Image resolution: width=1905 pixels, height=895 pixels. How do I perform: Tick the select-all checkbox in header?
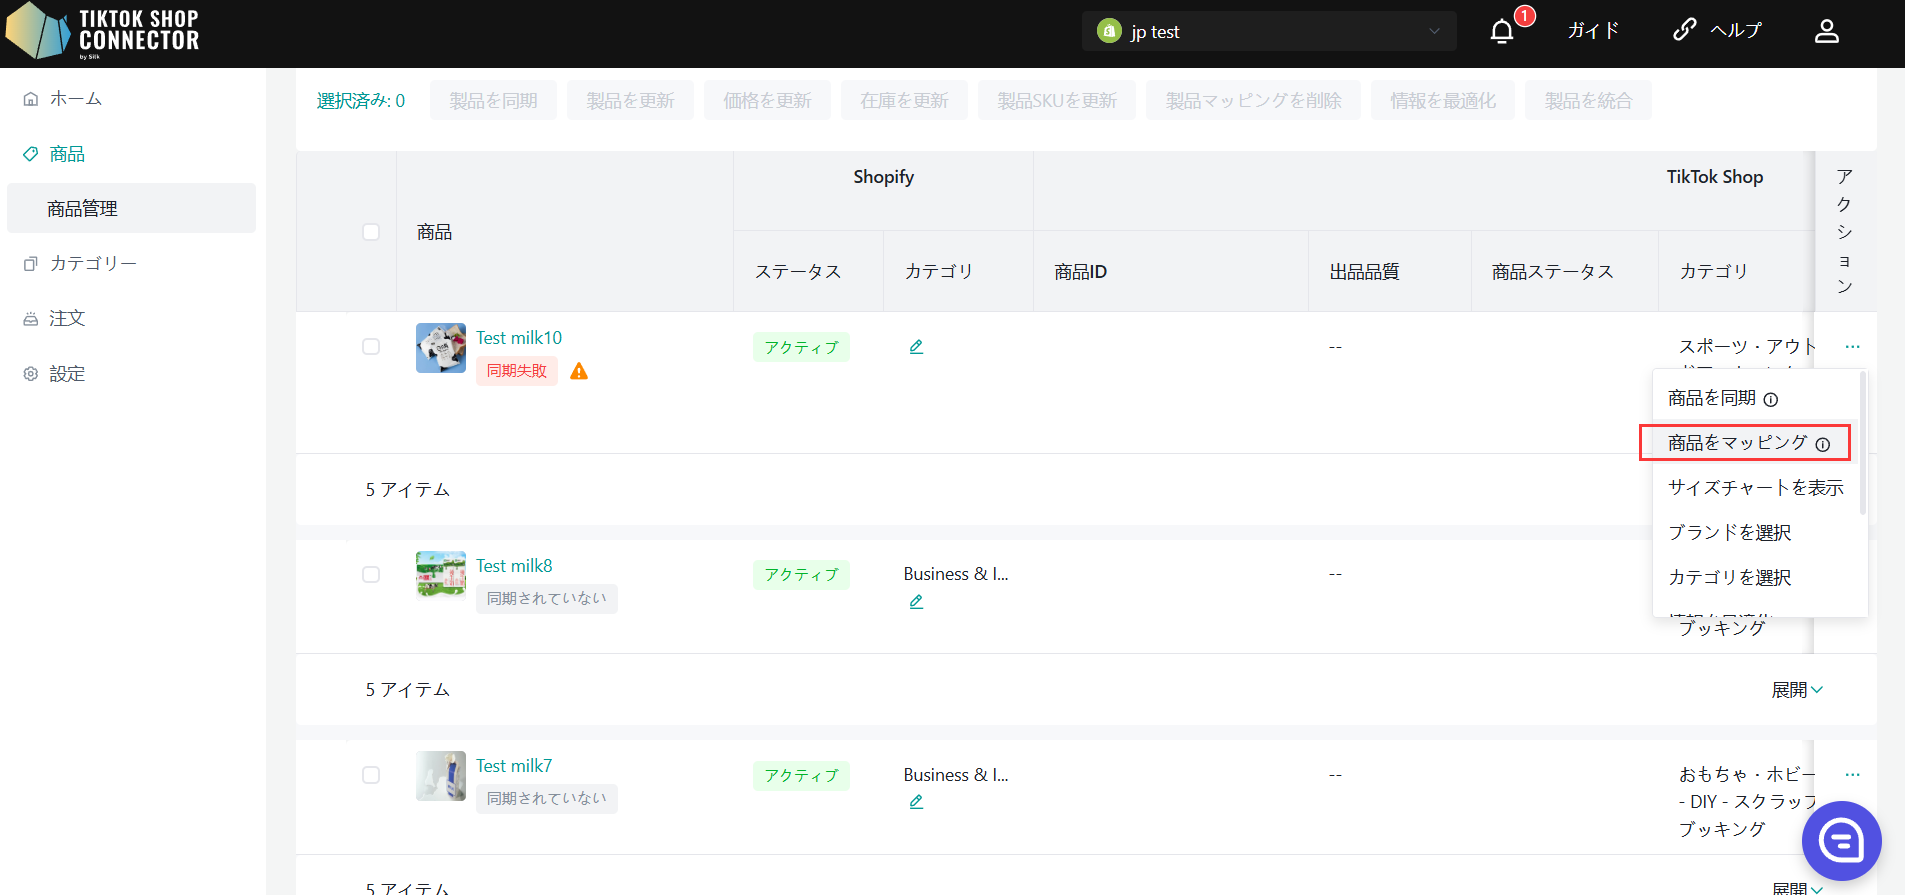click(x=371, y=232)
